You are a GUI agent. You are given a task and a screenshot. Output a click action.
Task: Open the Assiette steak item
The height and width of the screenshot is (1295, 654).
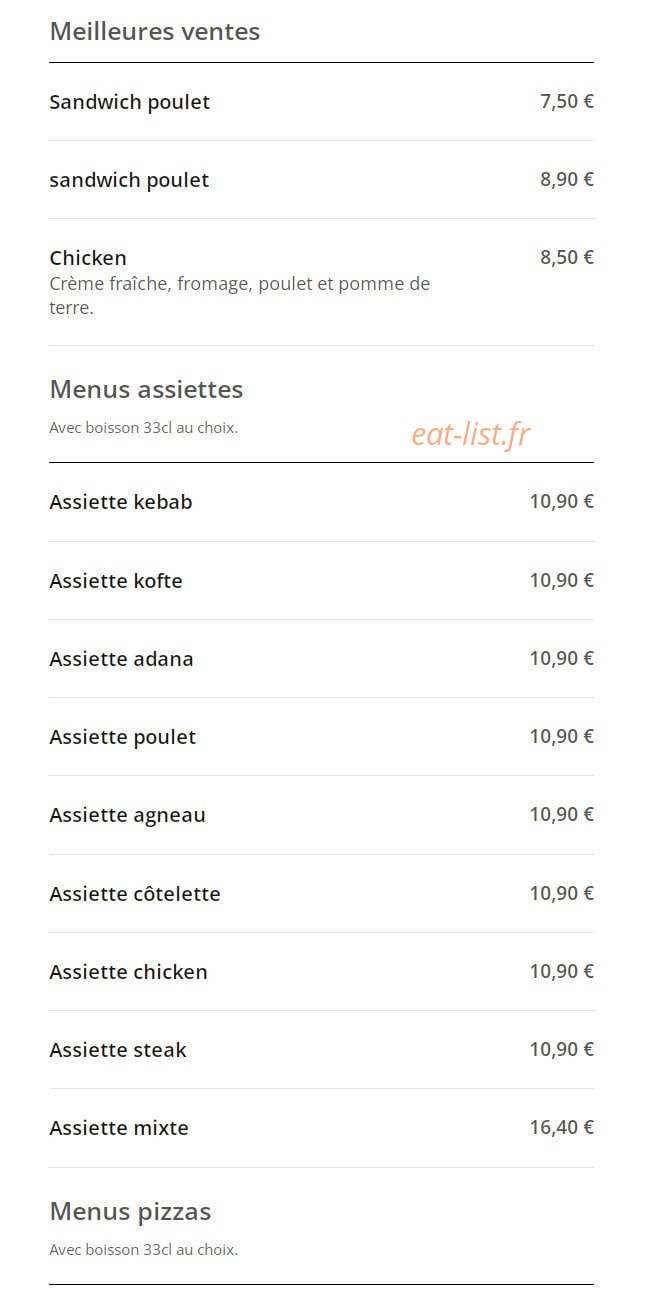tap(321, 1050)
